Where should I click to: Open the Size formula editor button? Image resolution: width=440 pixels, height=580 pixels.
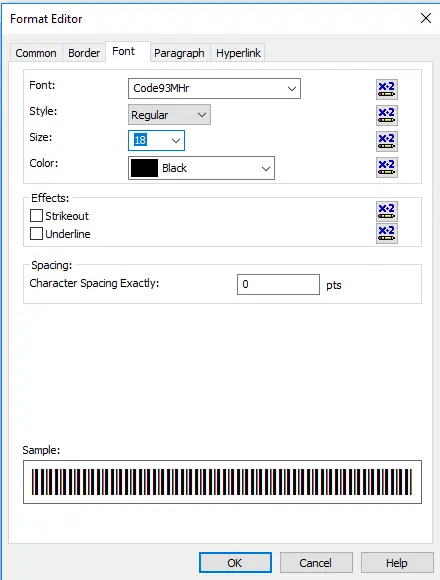pyautogui.click(x=387, y=141)
